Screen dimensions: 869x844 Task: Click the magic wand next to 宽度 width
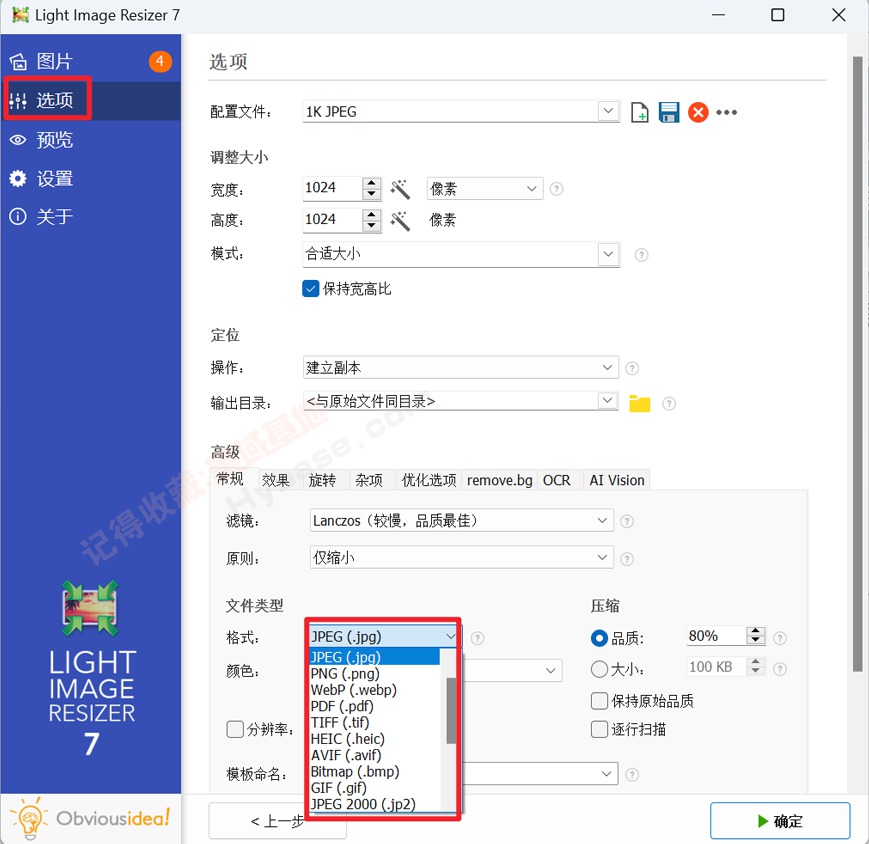(x=399, y=188)
